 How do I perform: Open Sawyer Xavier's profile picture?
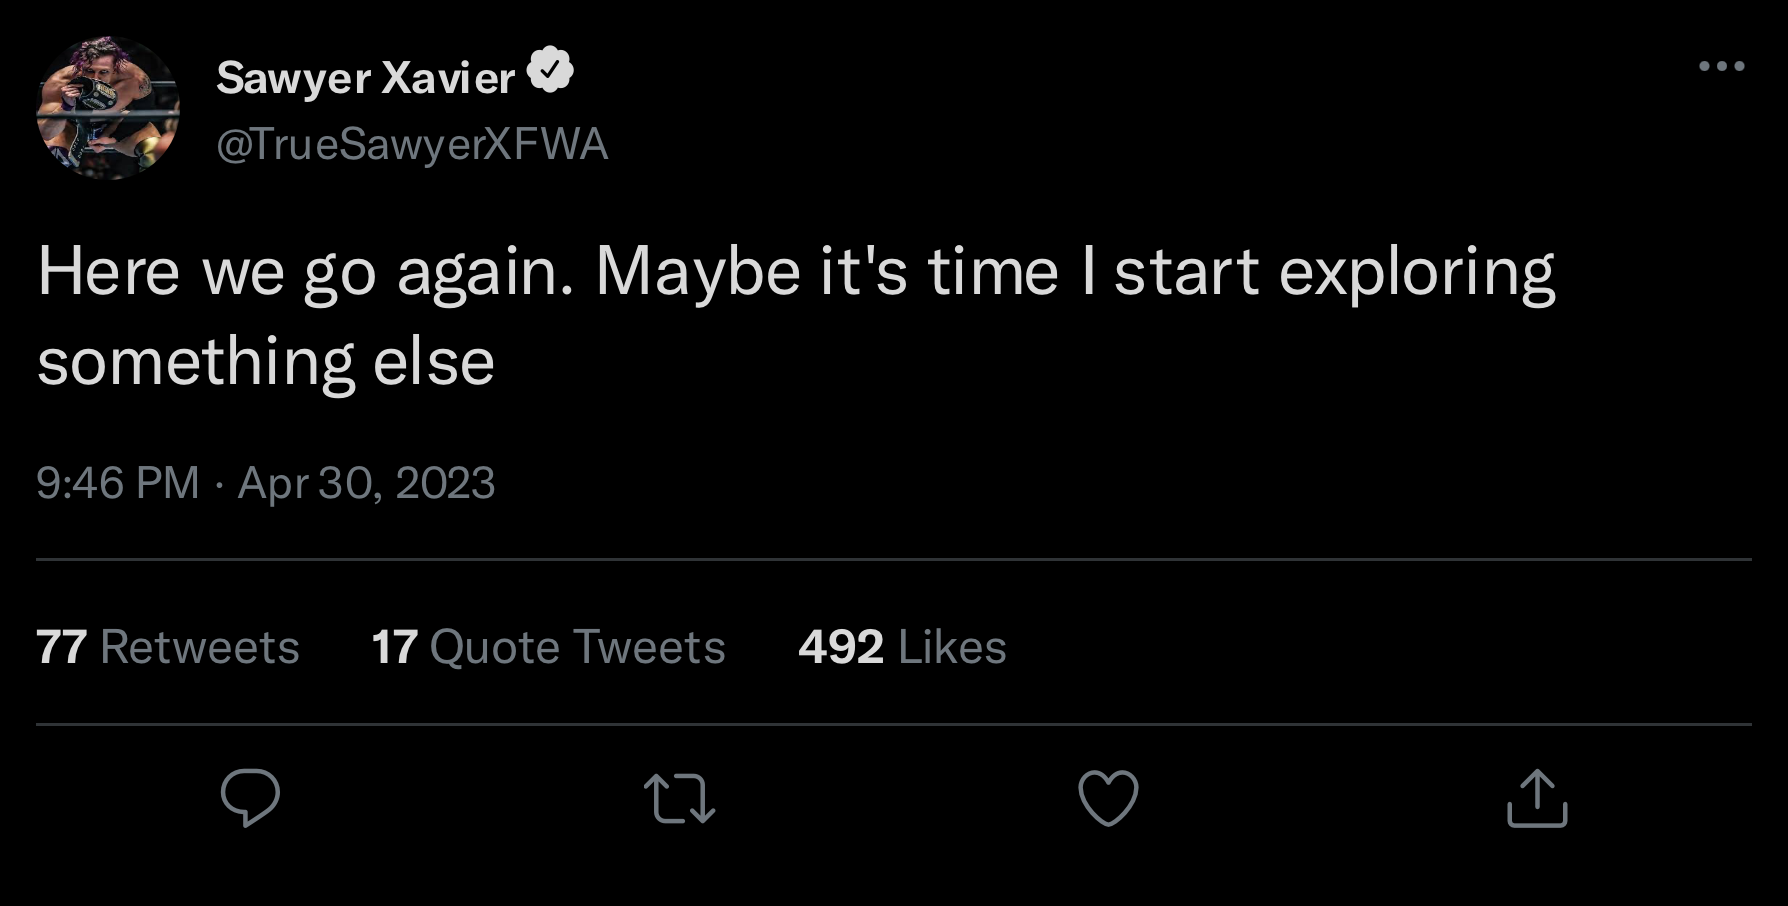[x=108, y=108]
